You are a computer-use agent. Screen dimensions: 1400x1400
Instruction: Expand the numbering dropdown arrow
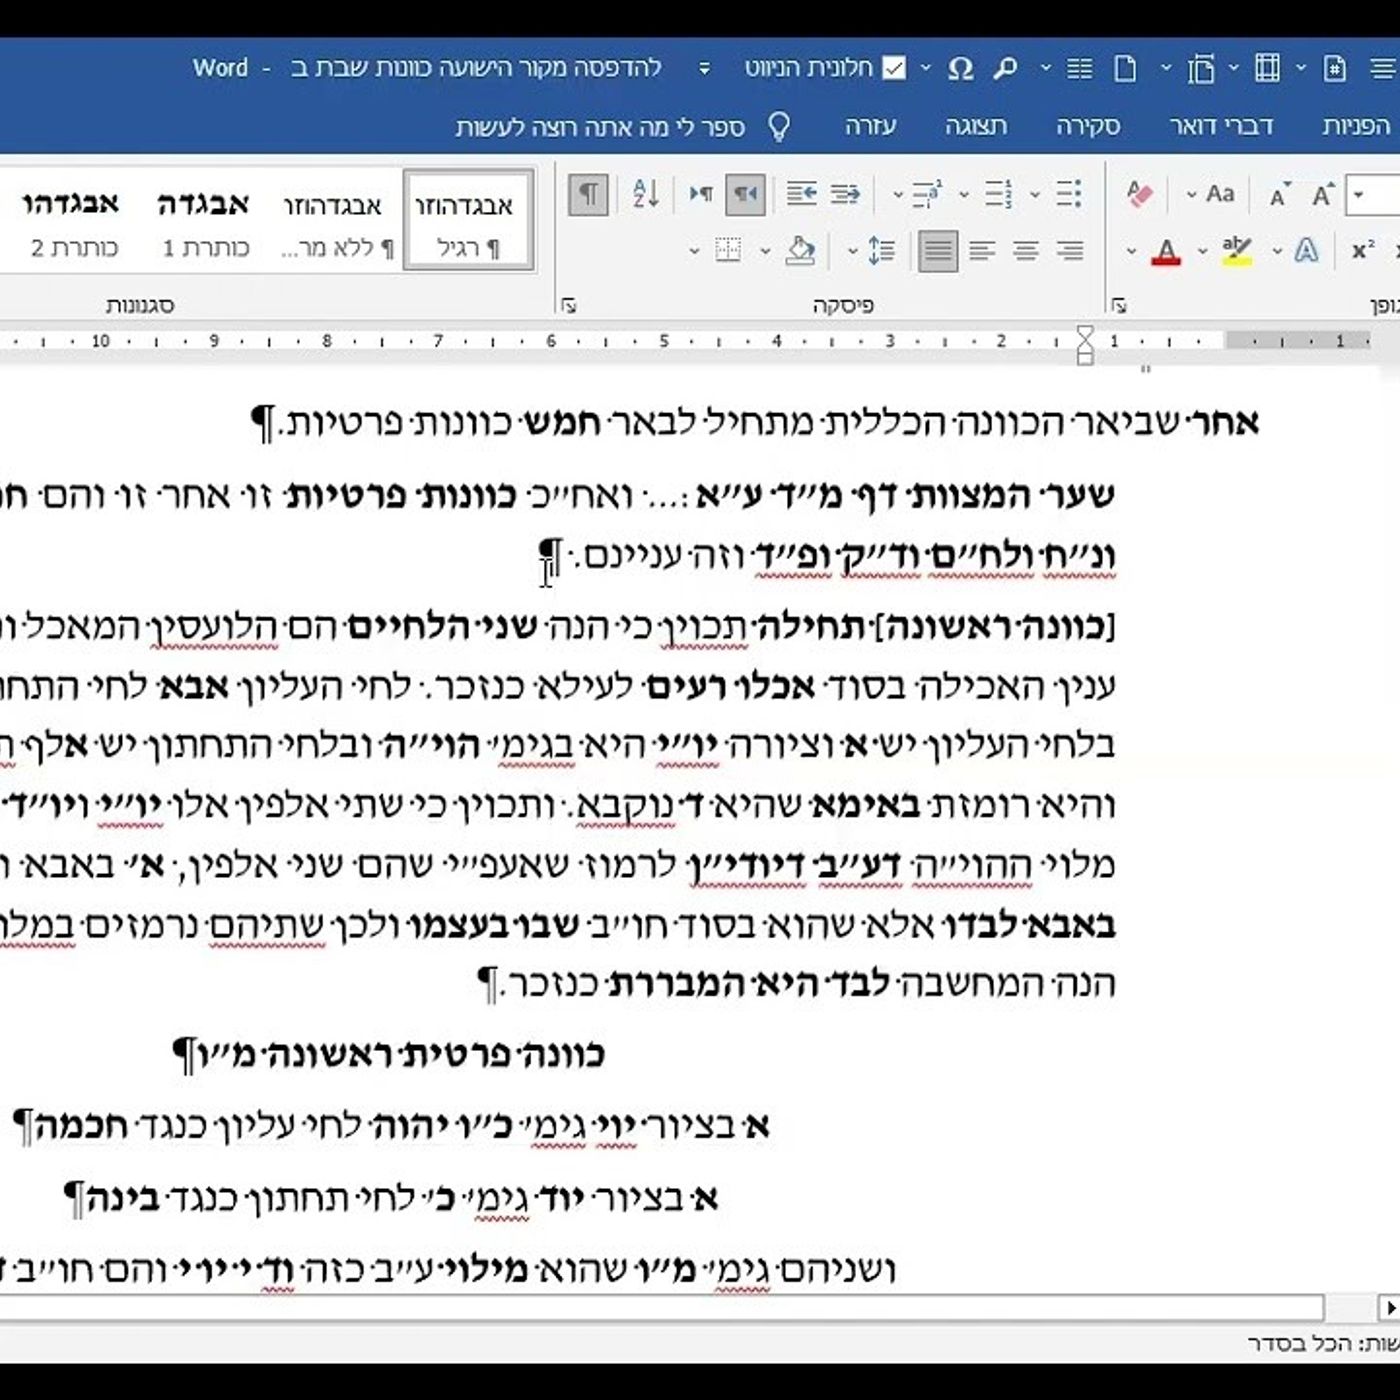(x=964, y=194)
